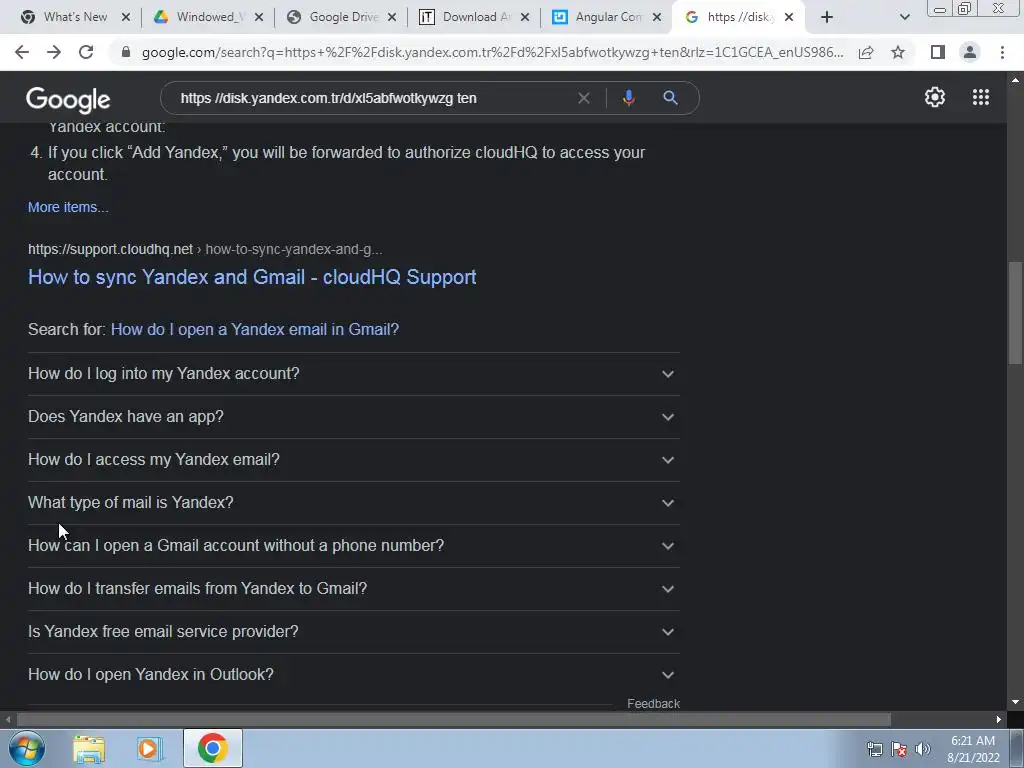Close the Windowed Google Drive file tab

pyautogui.click(x=259, y=17)
